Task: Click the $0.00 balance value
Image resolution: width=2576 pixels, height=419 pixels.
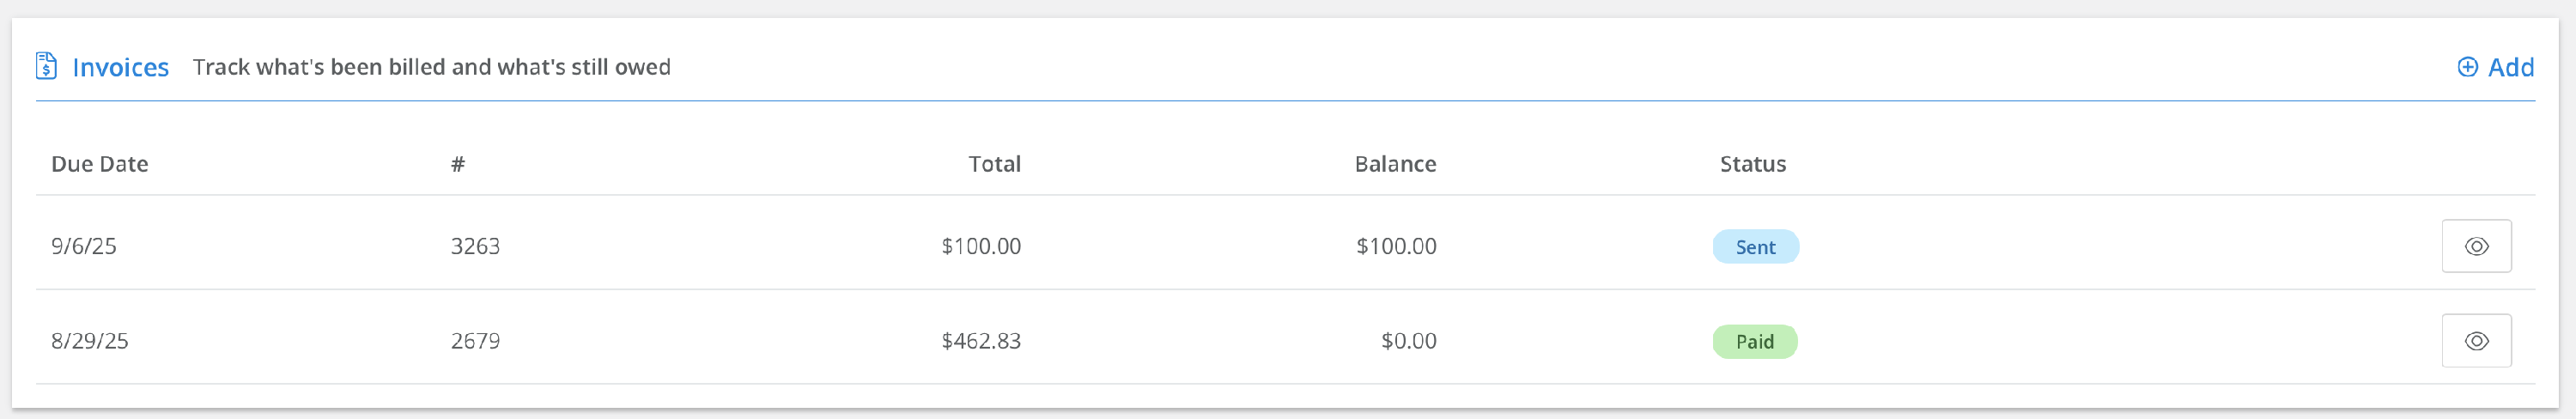Action: point(1408,341)
